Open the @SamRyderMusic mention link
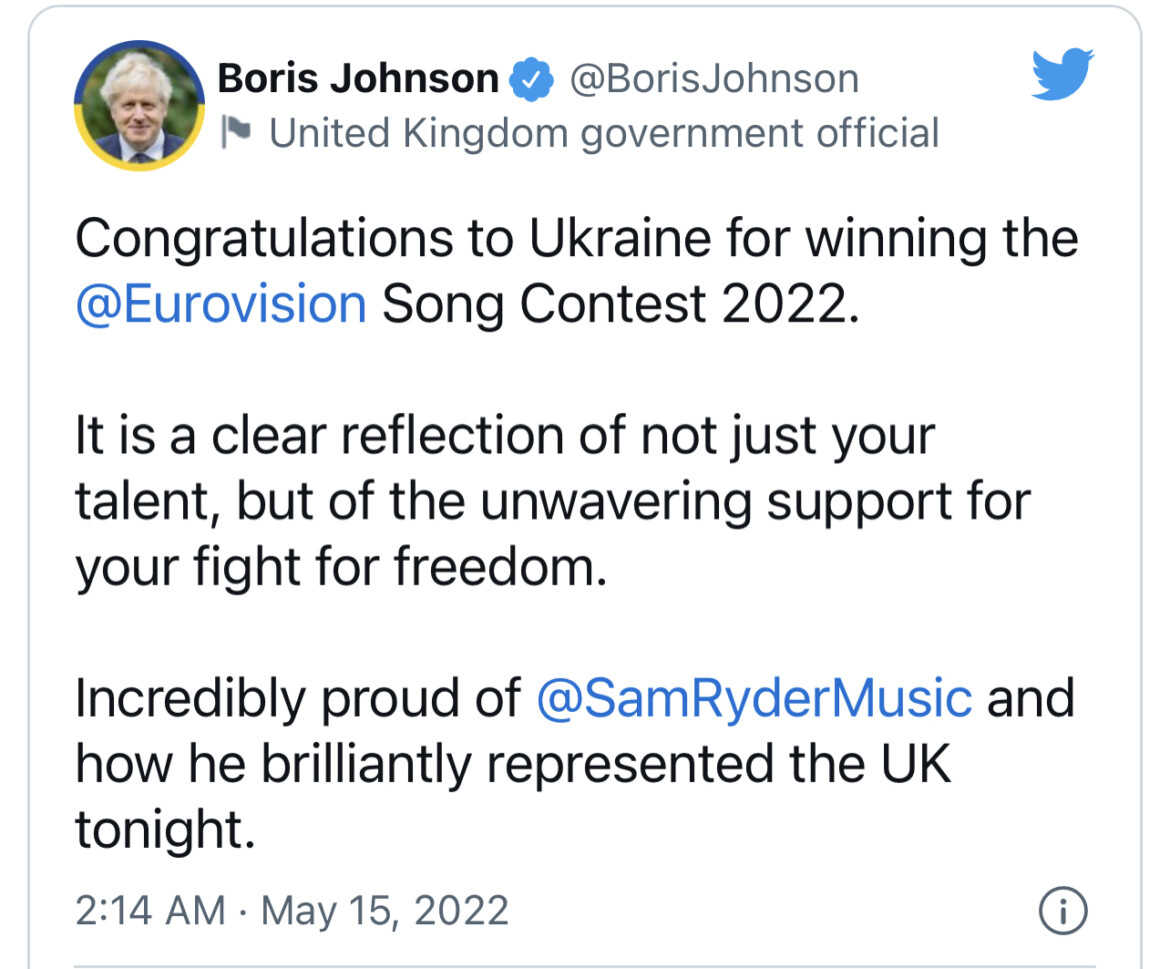 (x=754, y=699)
